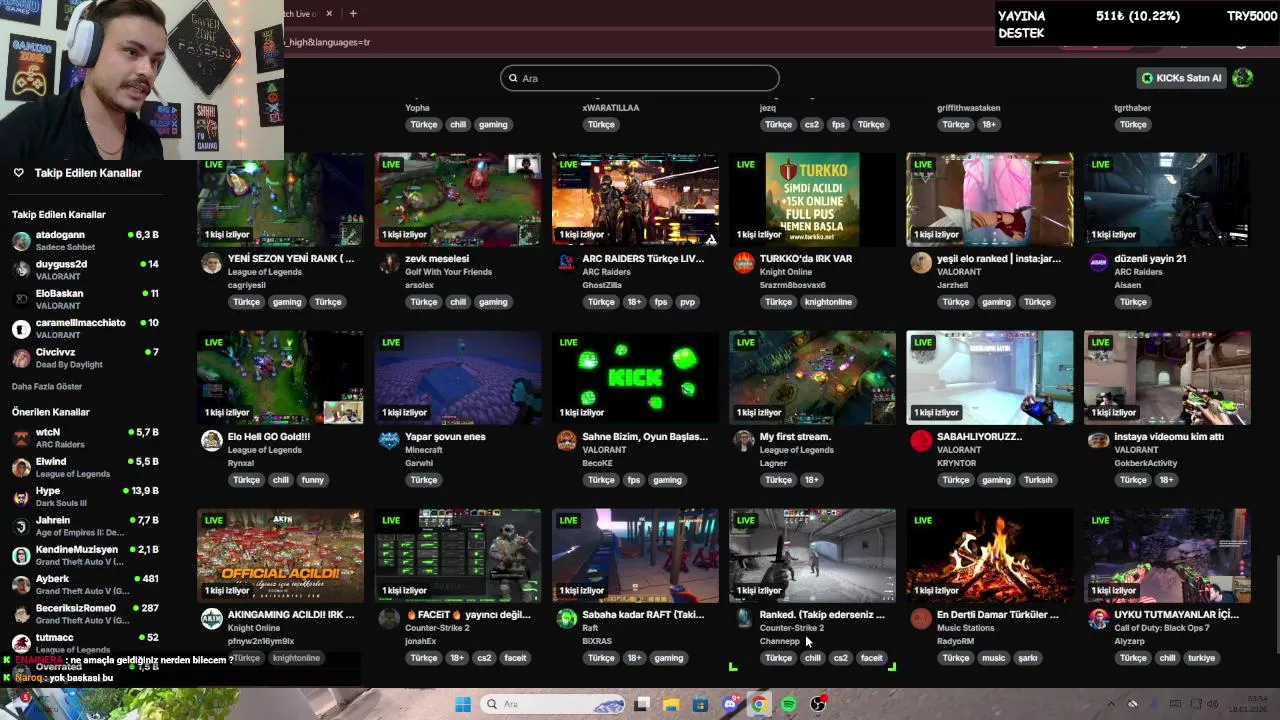This screenshot has width=1280, height=720.
Task: Click knightonline tag under TURKKO'da IRK VAR
Action: tap(828, 302)
